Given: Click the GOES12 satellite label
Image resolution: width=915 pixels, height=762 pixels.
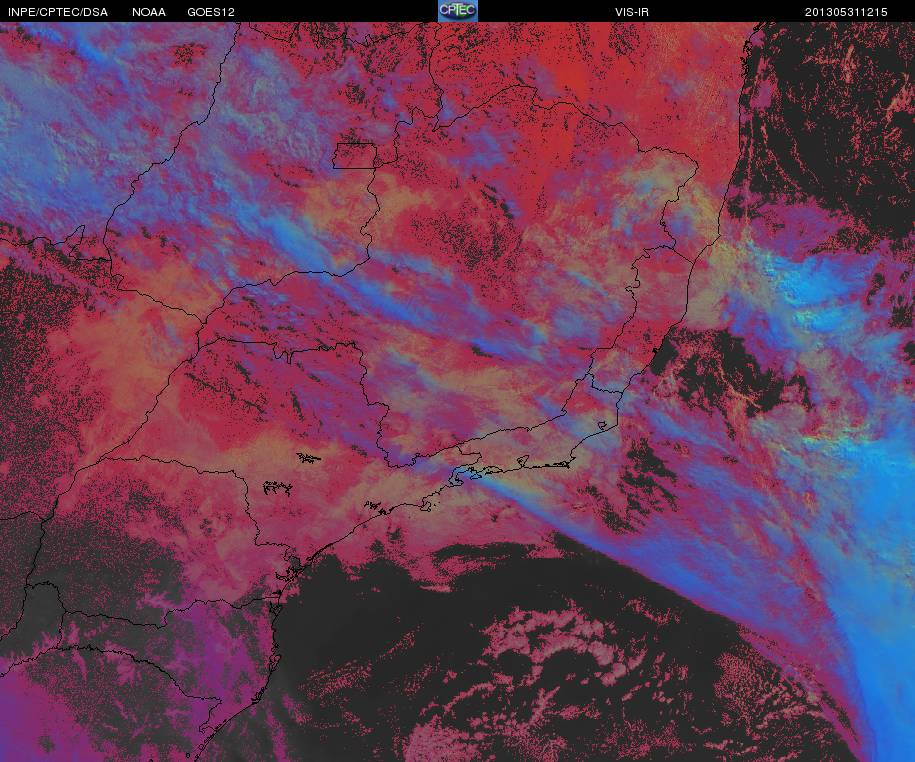Looking at the screenshot, I should click(211, 12).
